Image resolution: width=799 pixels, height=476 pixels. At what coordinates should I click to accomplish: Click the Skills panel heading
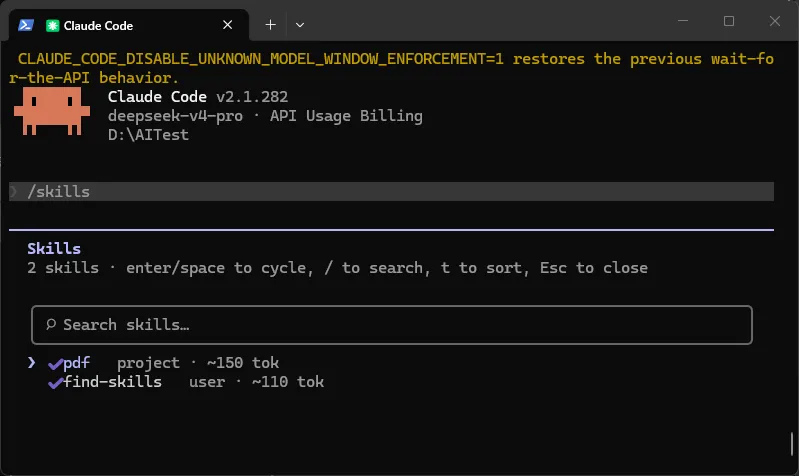coord(54,249)
